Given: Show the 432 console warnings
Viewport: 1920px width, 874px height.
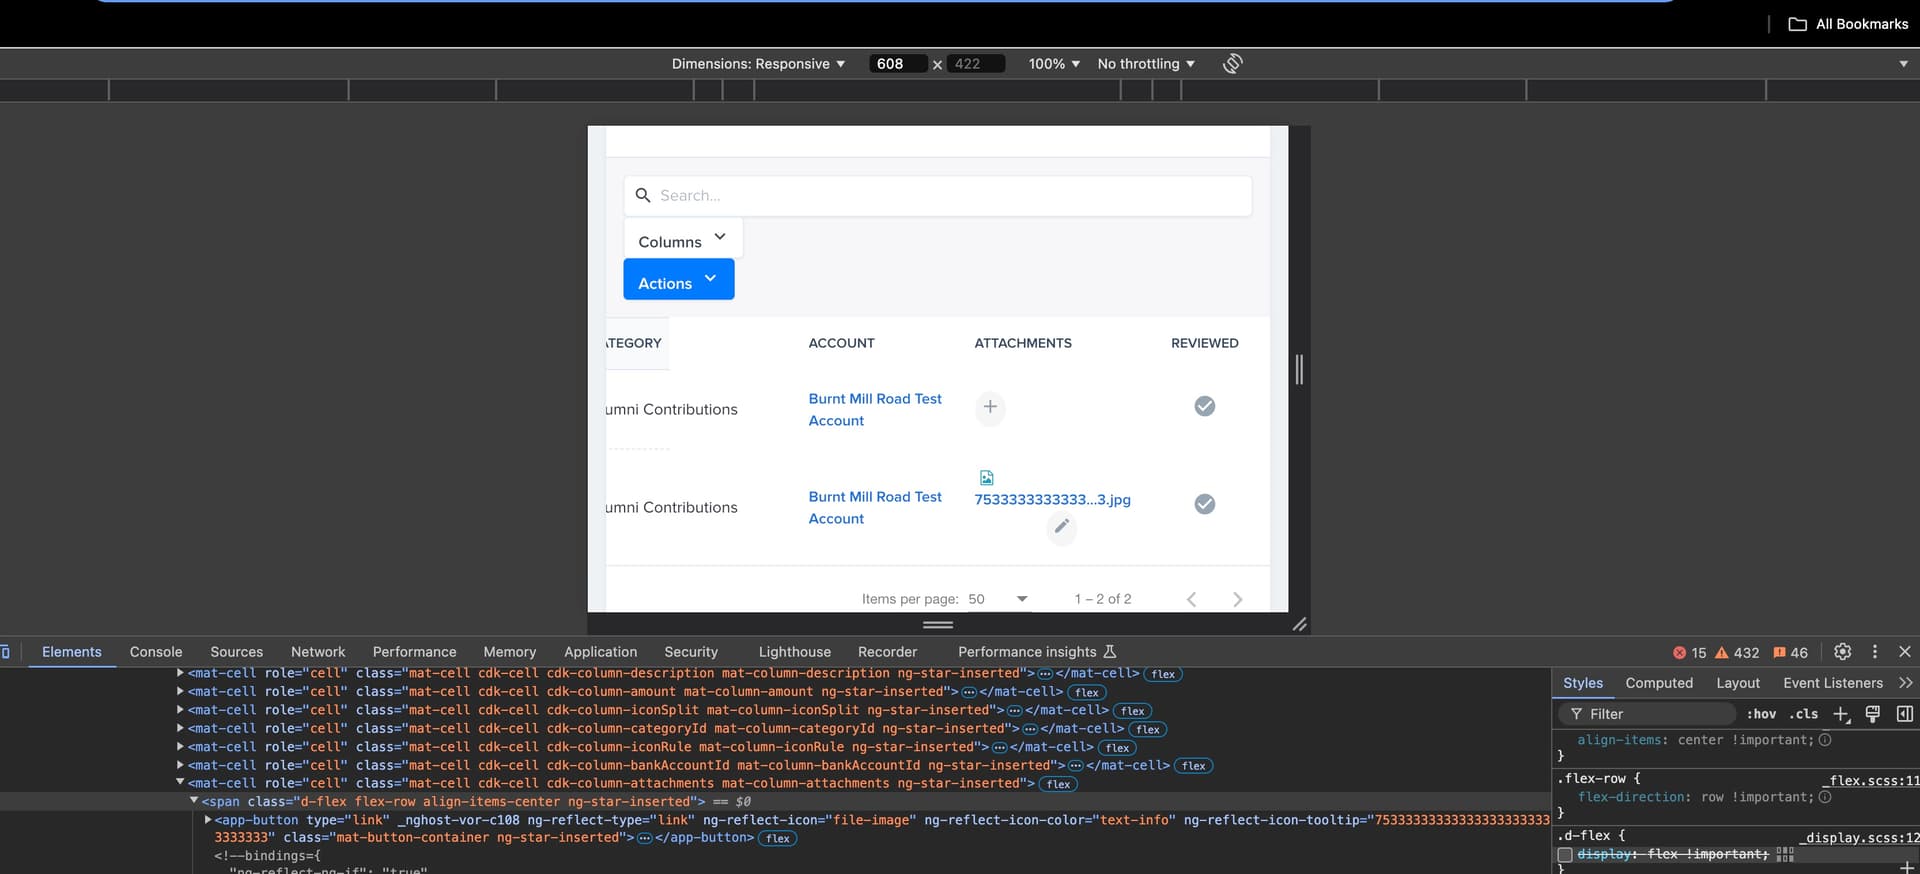Looking at the screenshot, I should coord(1737,653).
